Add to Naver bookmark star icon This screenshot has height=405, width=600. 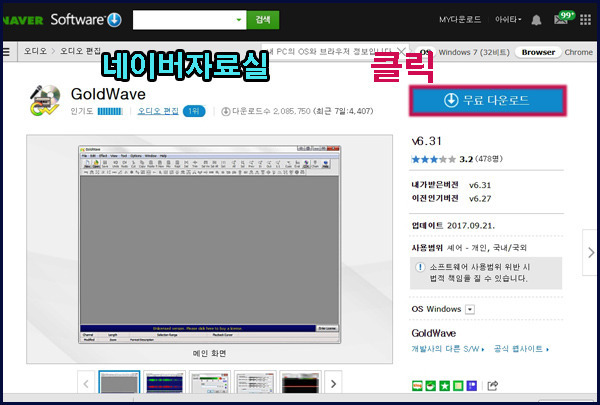click(x=445, y=385)
